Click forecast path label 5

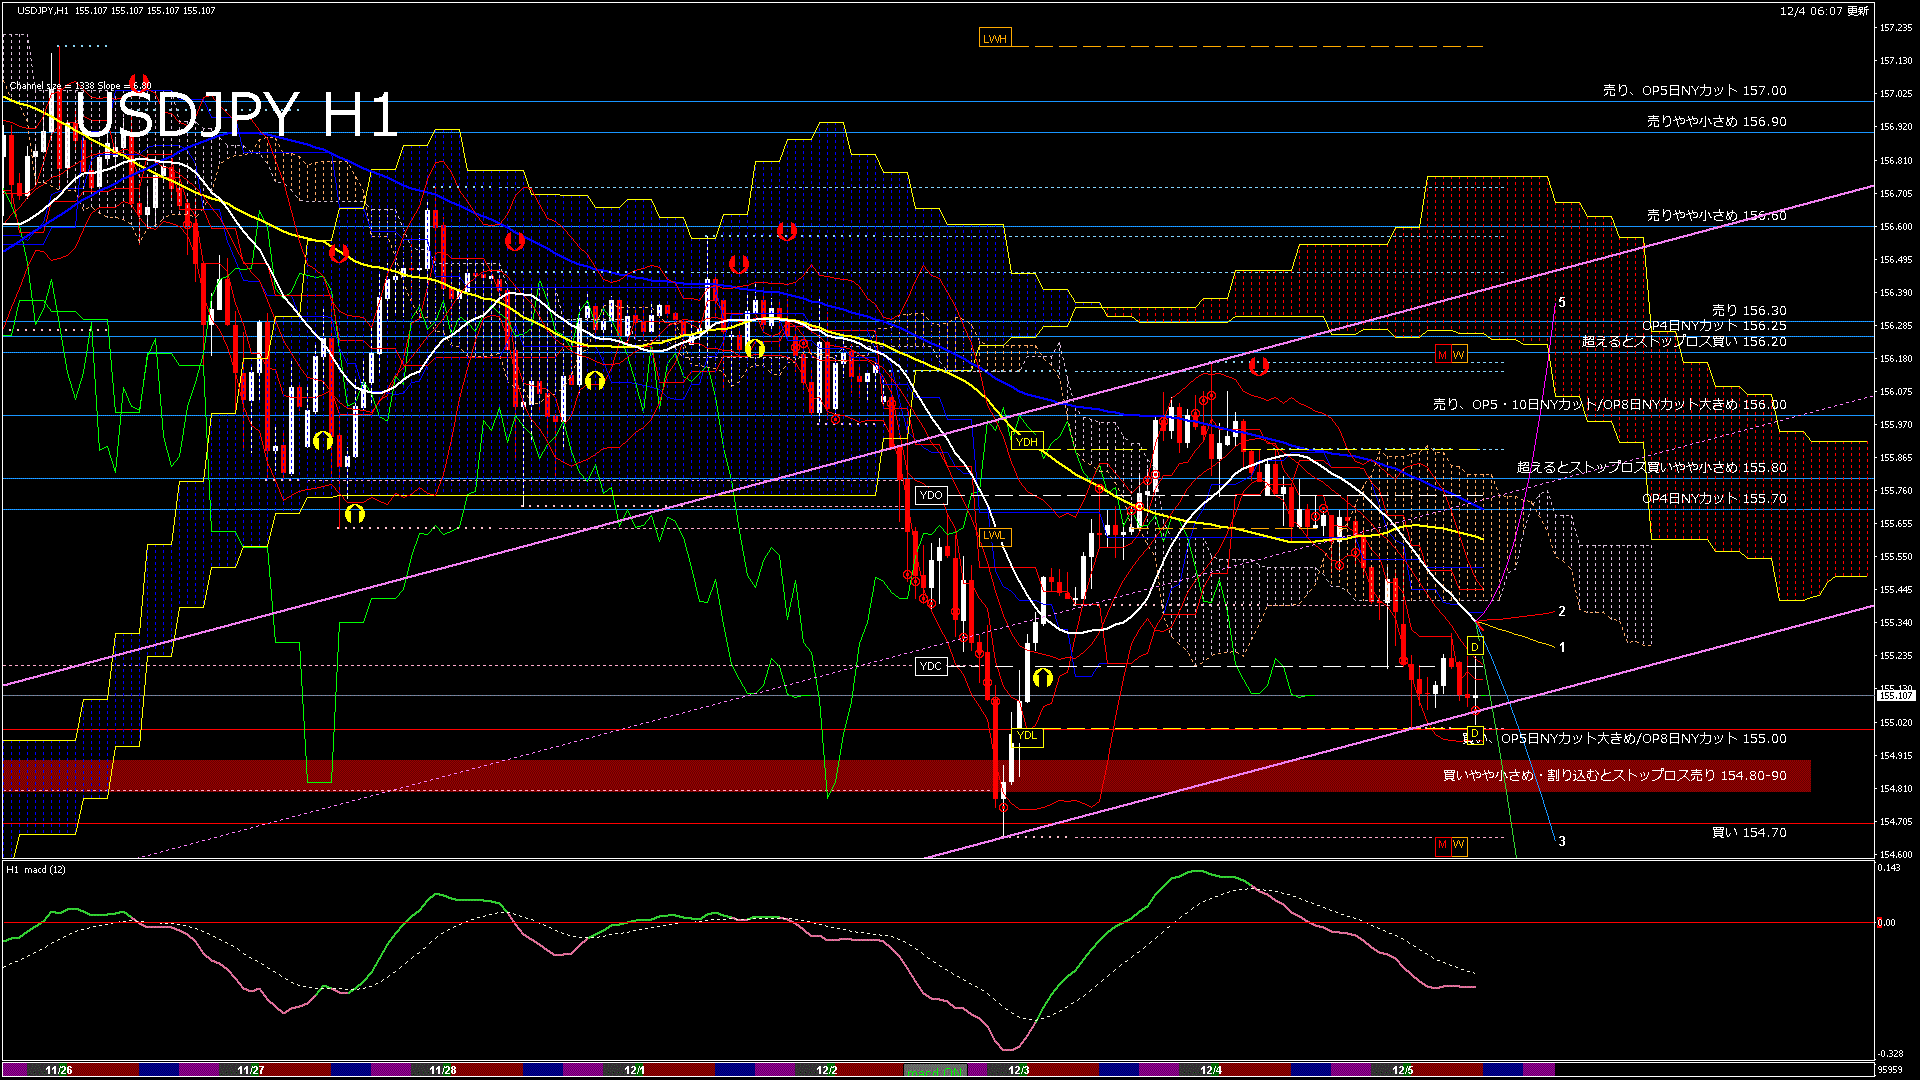(1562, 303)
